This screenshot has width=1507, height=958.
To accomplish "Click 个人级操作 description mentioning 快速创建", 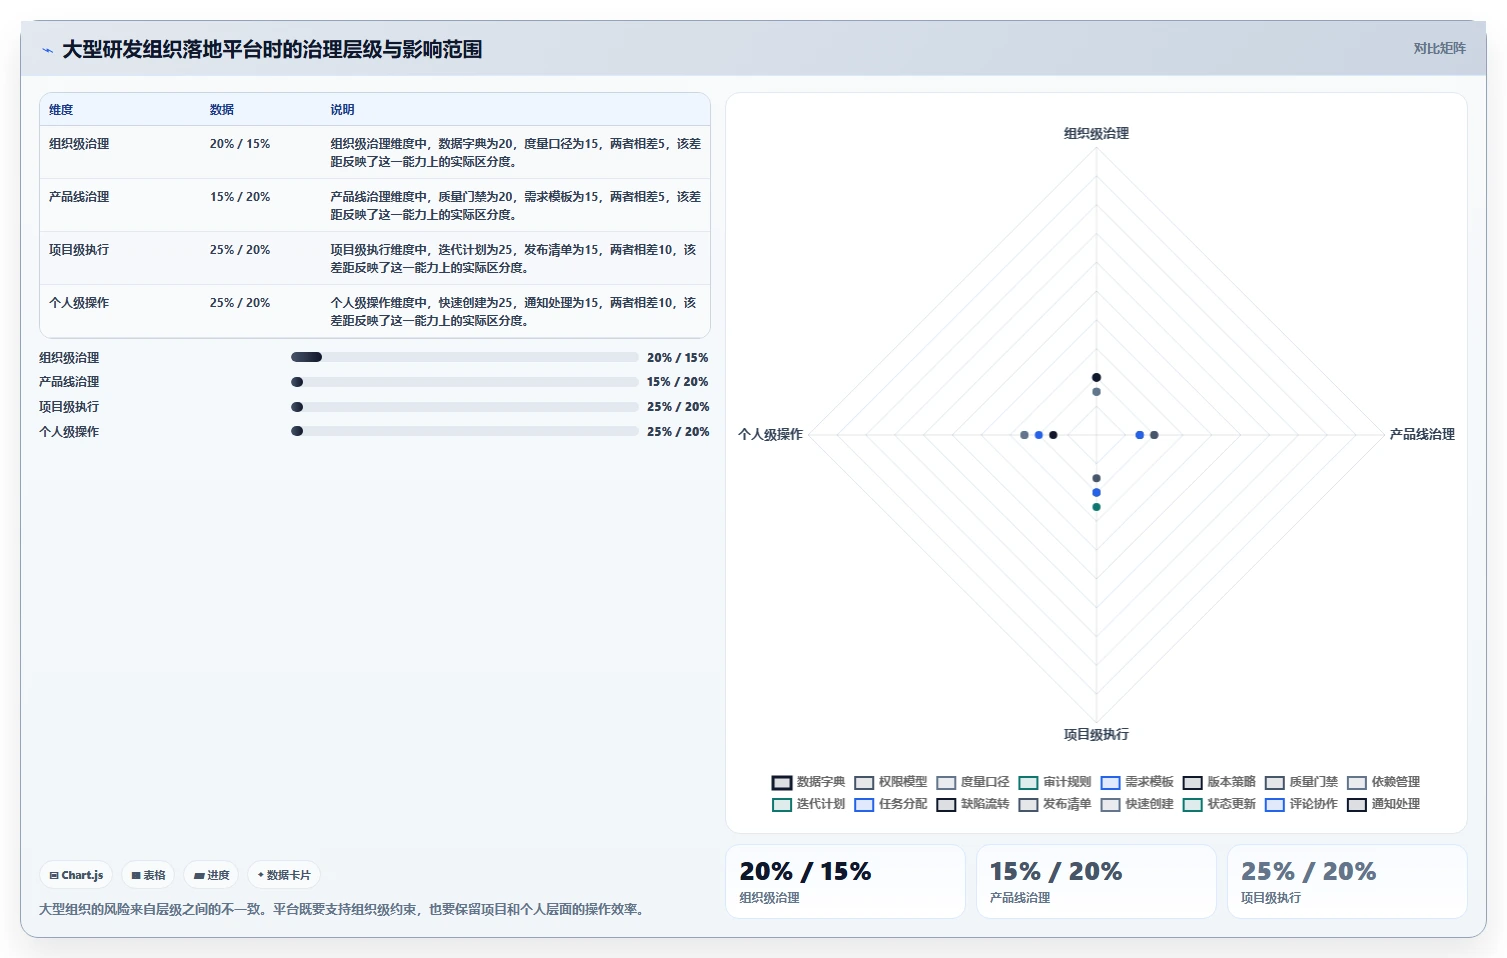I will 515,312.
